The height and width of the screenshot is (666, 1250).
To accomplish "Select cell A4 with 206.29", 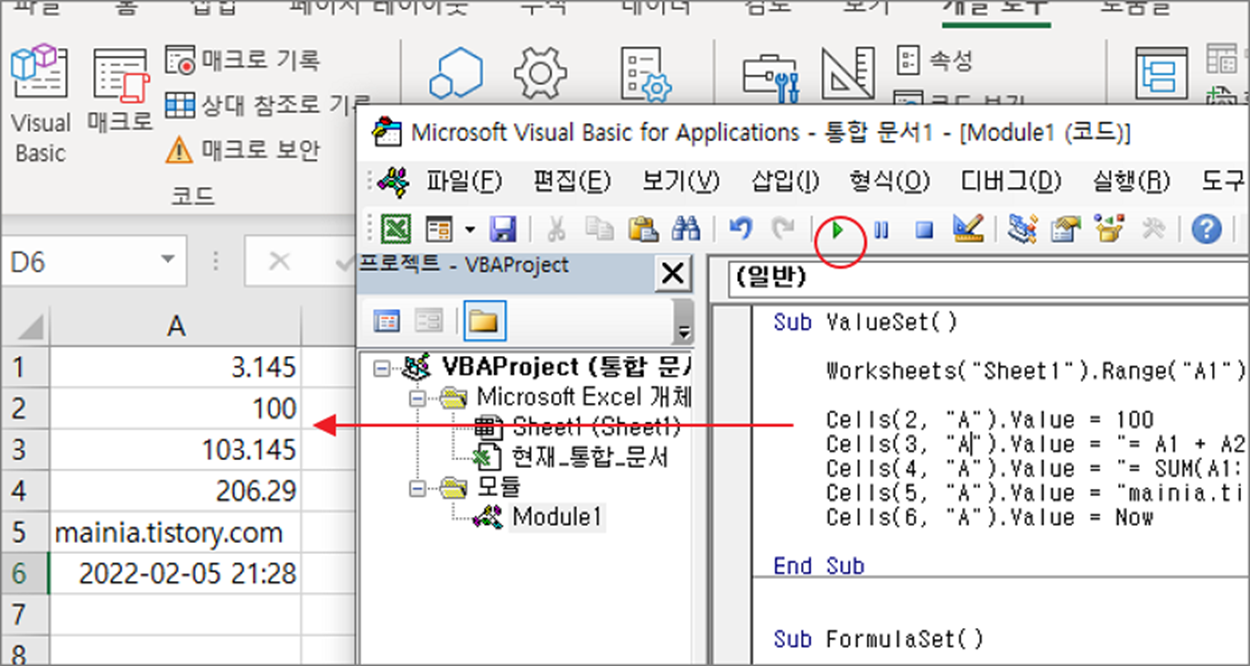I will pyautogui.click(x=176, y=490).
